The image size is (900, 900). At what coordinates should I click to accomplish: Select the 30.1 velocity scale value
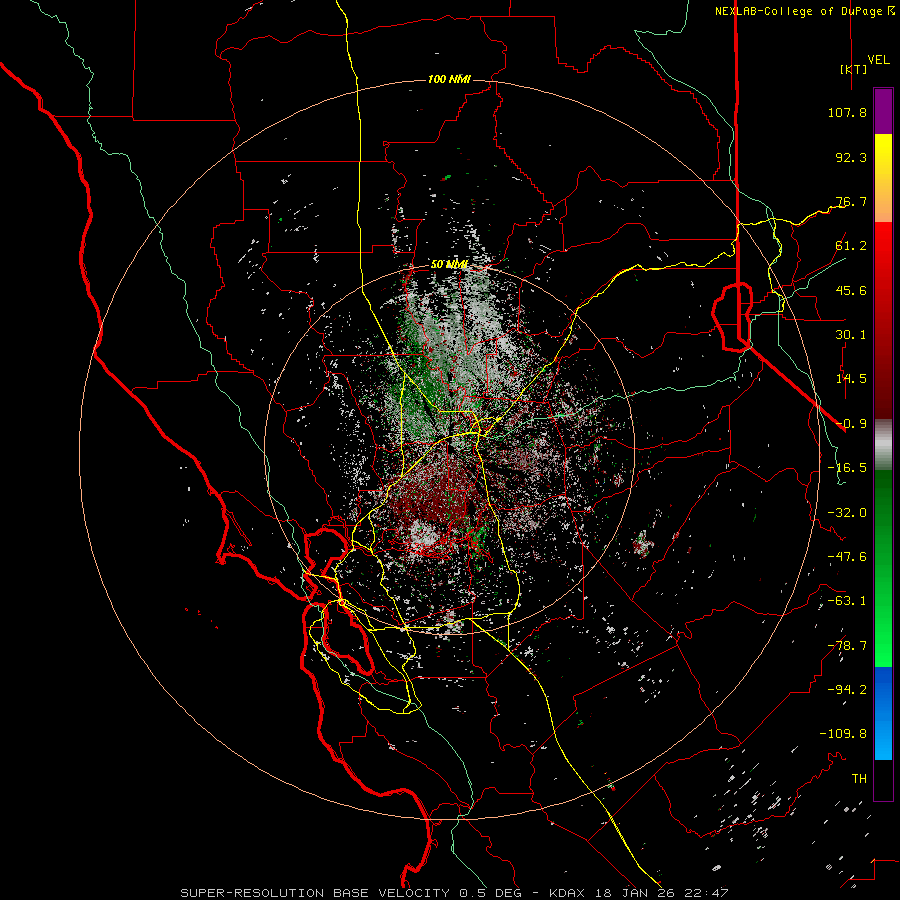pos(851,335)
